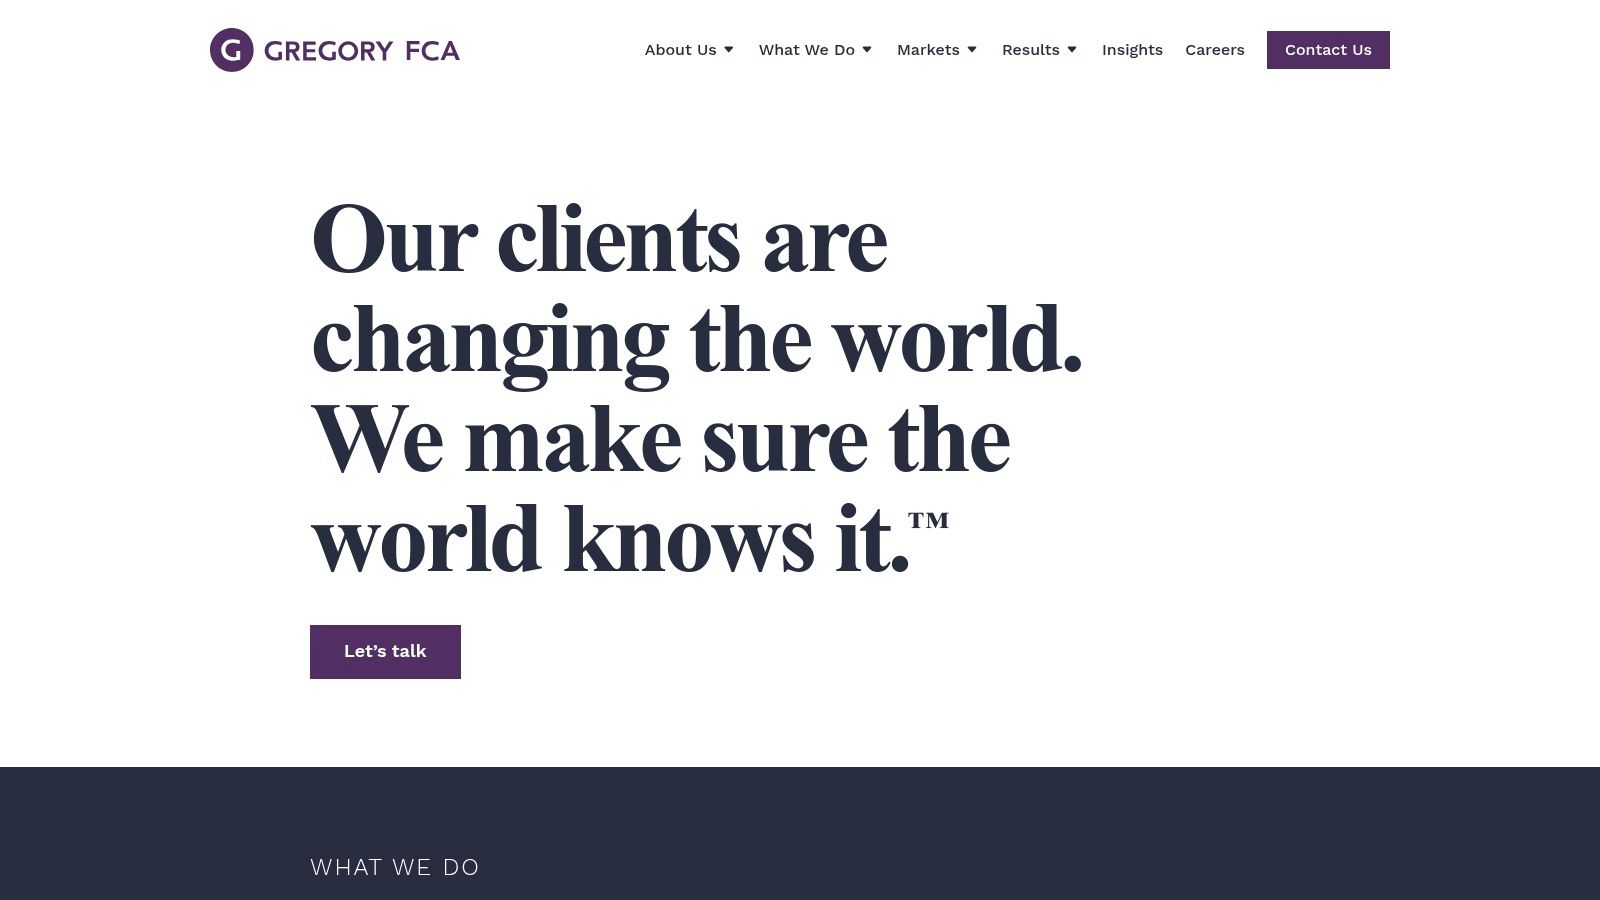Open the What We Do navigation item

tap(806, 50)
